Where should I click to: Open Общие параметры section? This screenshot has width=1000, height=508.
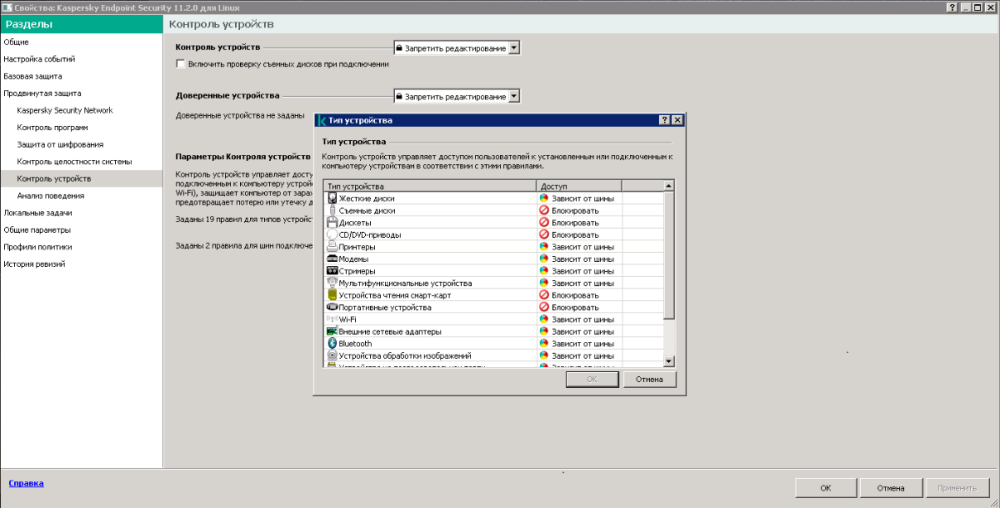(x=37, y=230)
